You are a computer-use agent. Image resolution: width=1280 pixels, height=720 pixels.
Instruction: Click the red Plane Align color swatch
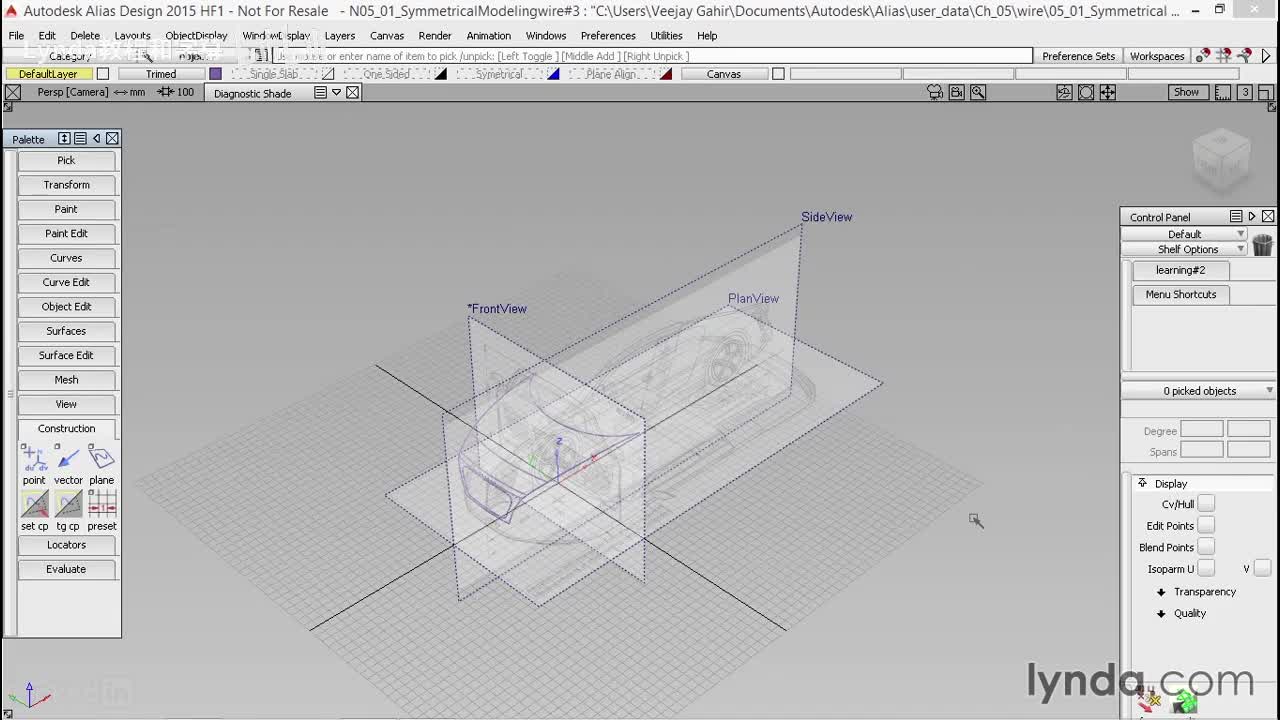[x=666, y=74]
